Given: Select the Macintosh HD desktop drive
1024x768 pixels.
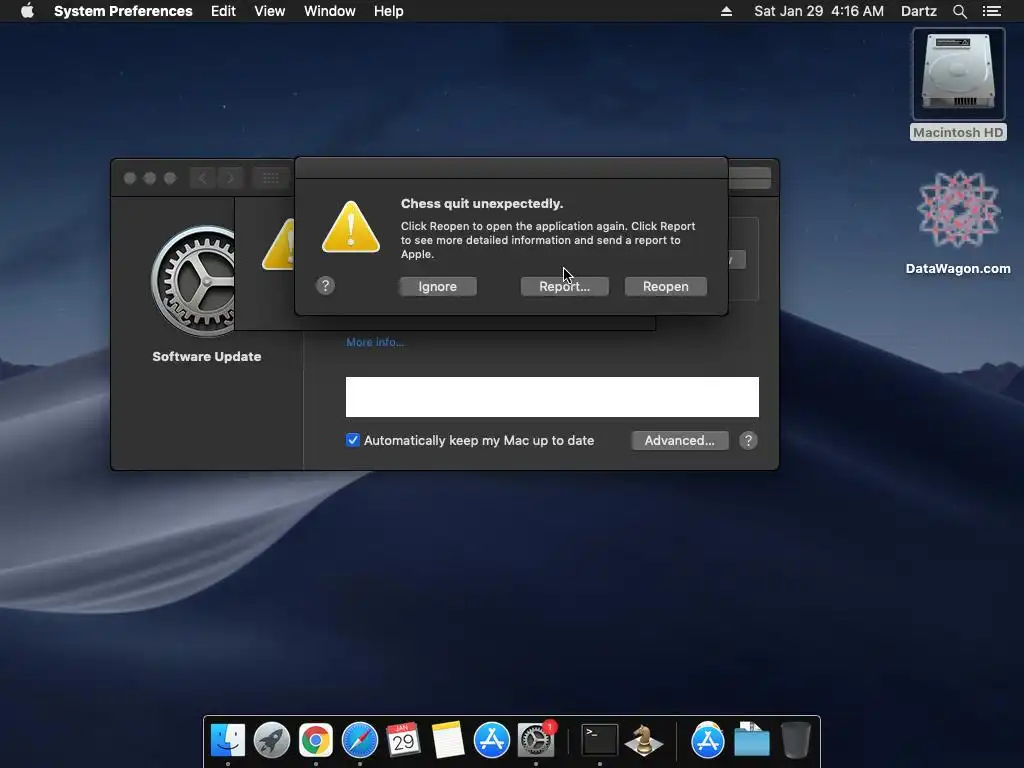Looking at the screenshot, I should (958, 85).
